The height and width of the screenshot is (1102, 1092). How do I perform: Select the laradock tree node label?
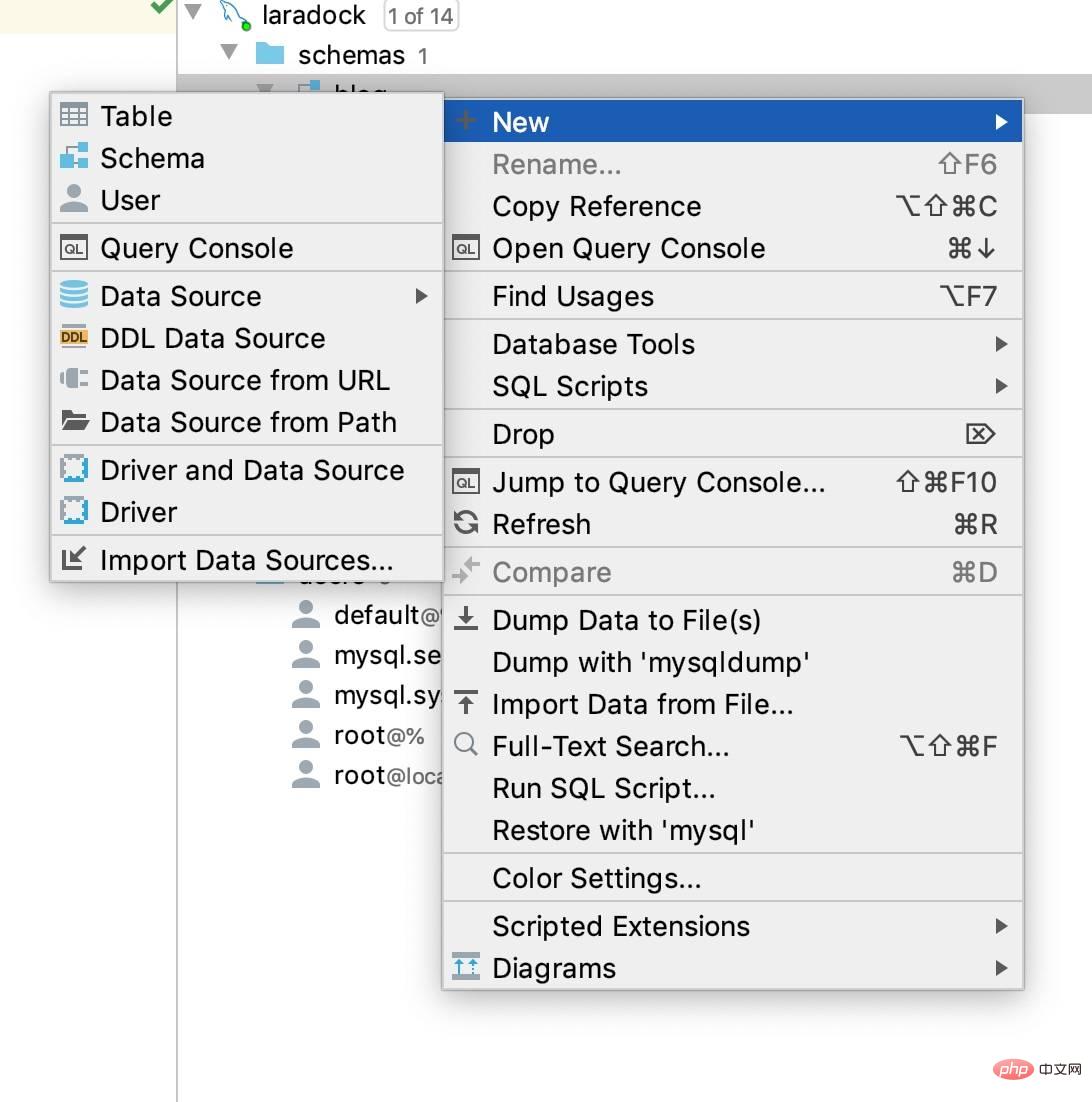[313, 15]
